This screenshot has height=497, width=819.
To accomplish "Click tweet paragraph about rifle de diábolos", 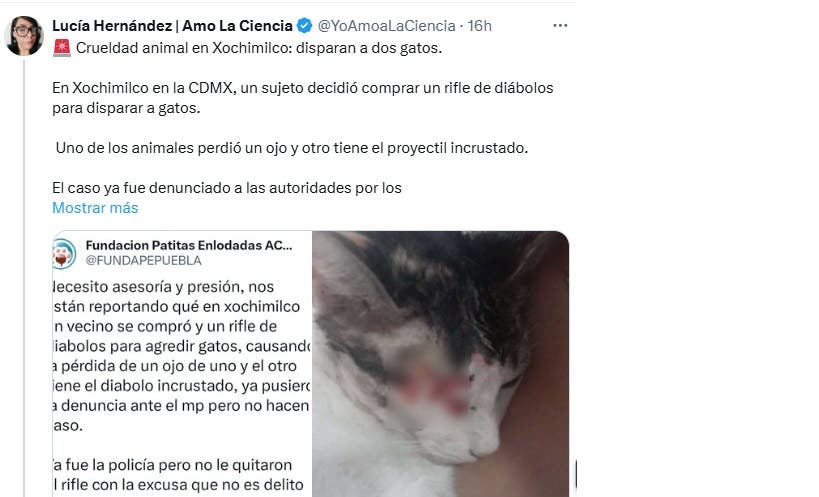I will tap(302, 98).
